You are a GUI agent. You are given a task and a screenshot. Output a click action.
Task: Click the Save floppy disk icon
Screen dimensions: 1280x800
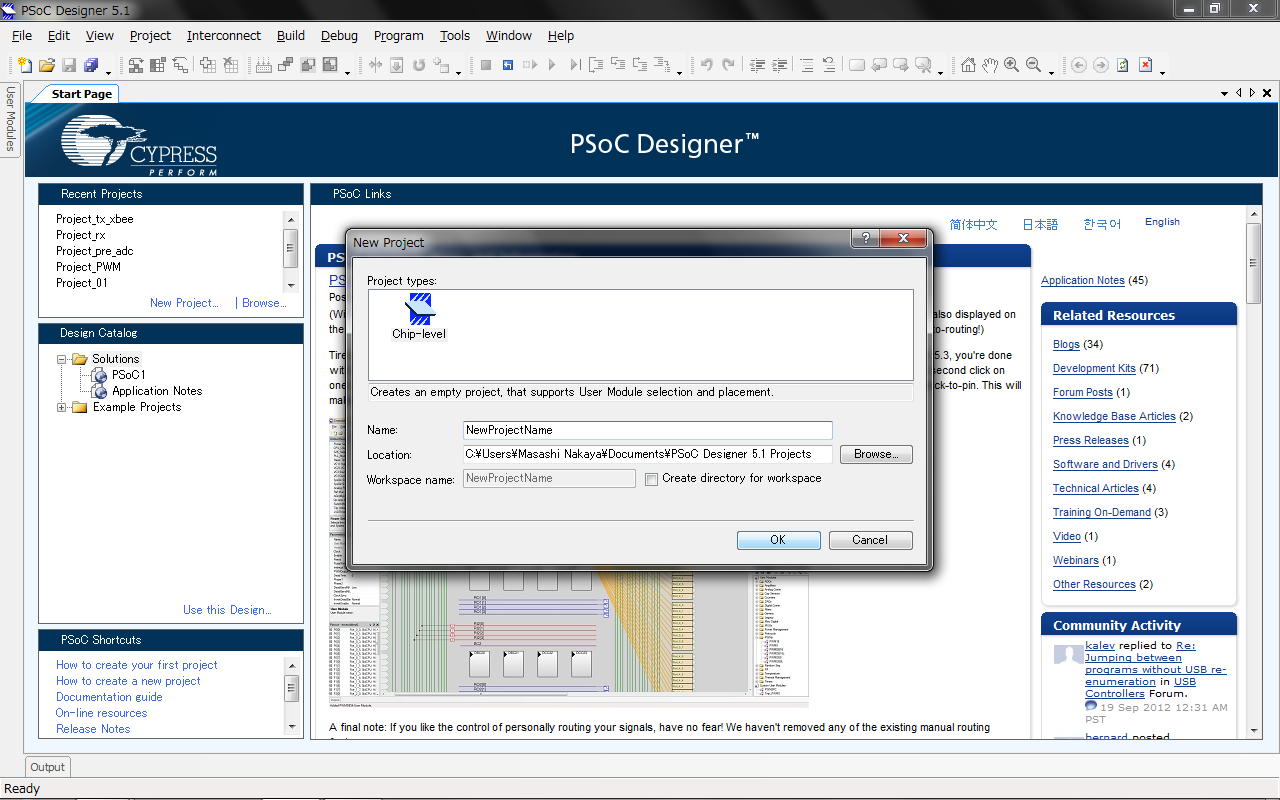point(69,65)
